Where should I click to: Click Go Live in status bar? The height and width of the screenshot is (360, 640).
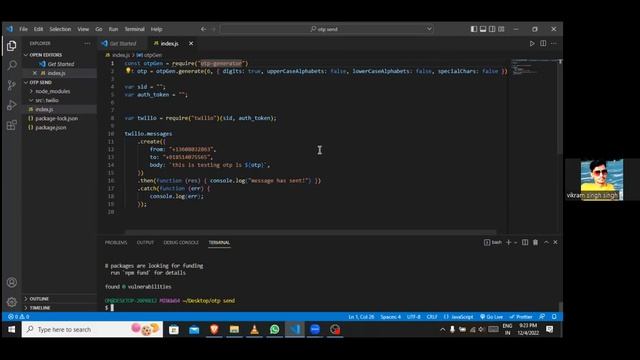coord(491,317)
